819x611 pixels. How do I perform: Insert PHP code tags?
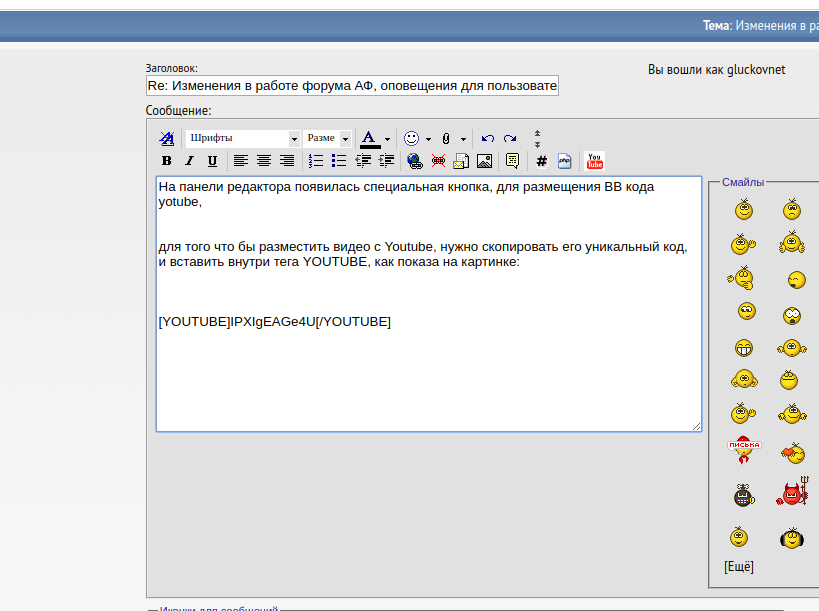pos(564,161)
